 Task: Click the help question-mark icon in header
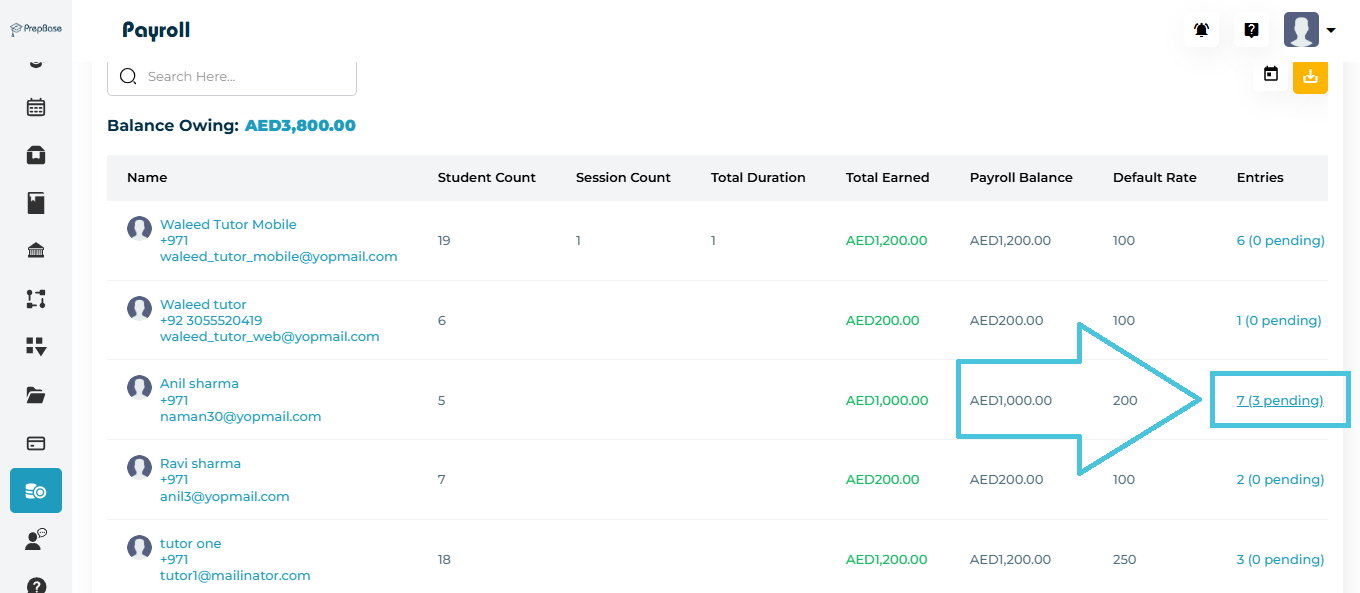tap(1251, 30)
